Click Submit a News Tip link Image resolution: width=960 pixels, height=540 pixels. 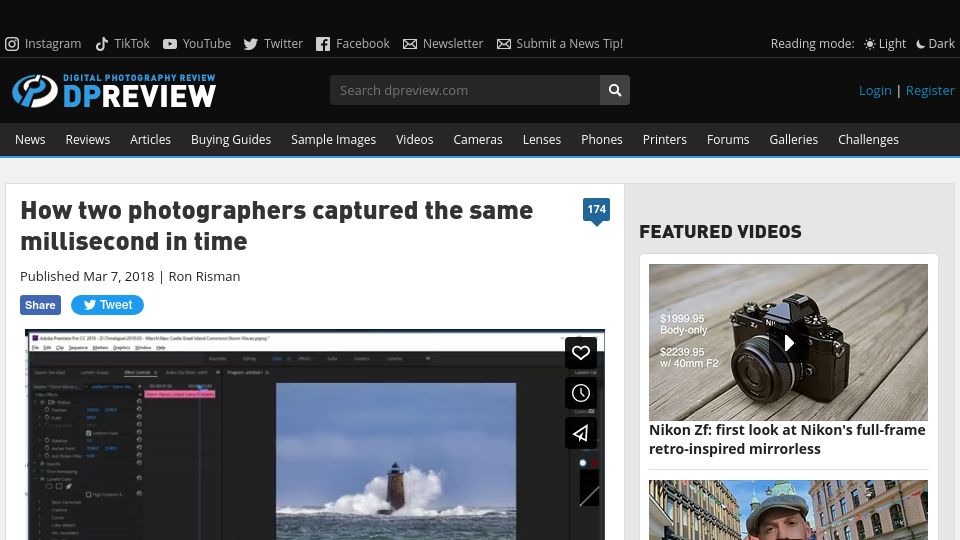coord(560,43)
